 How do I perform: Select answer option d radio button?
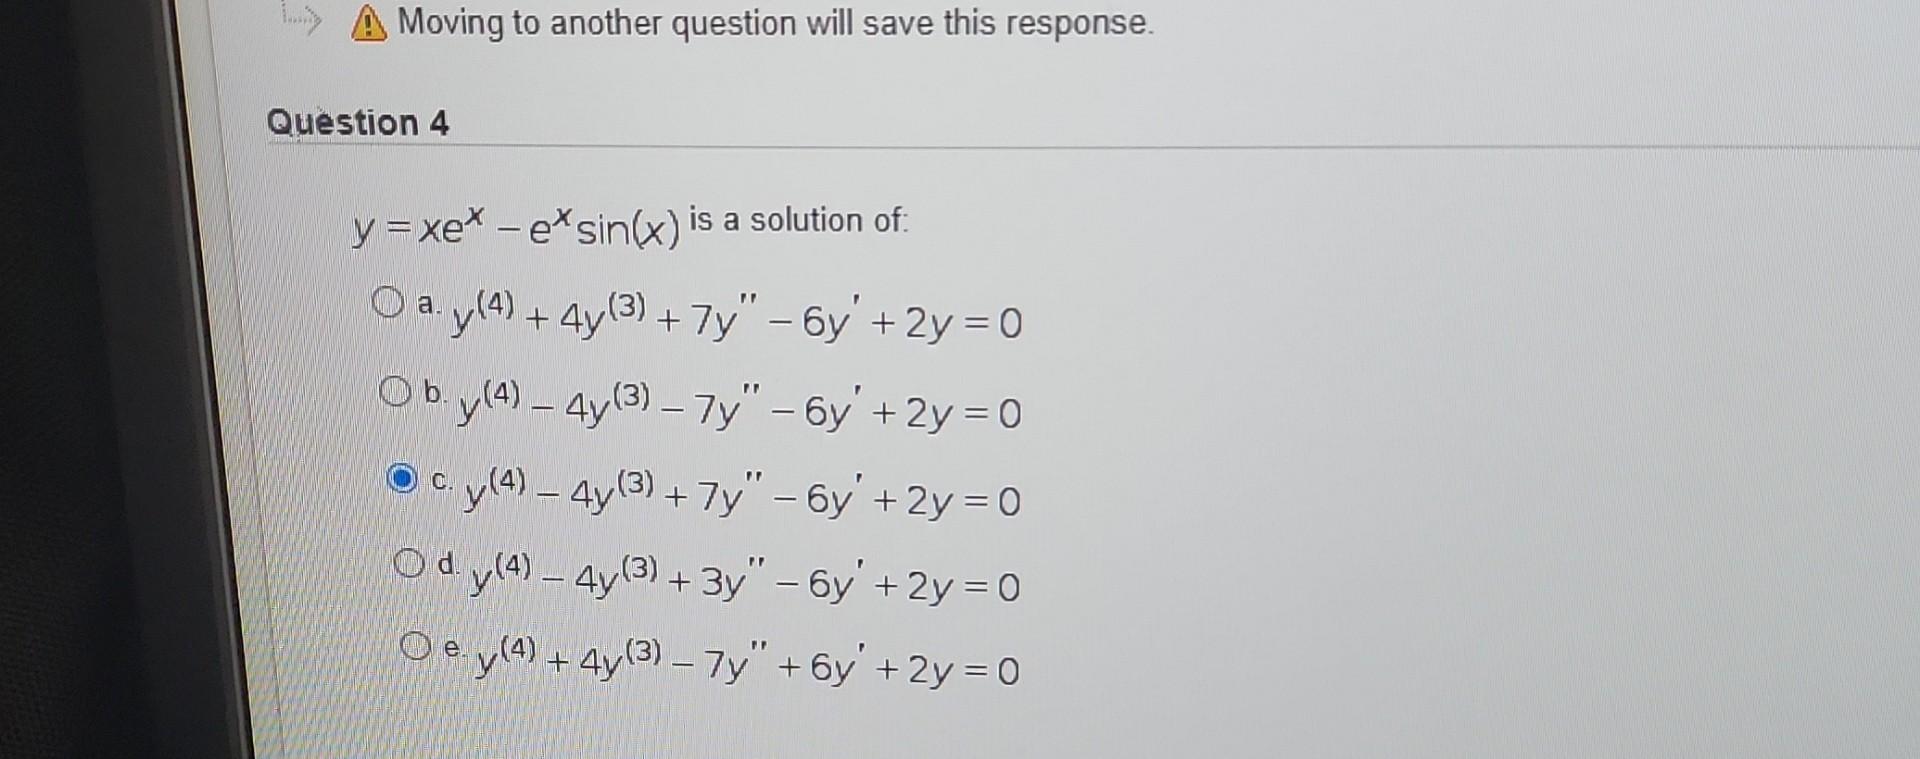coord(410,562)
